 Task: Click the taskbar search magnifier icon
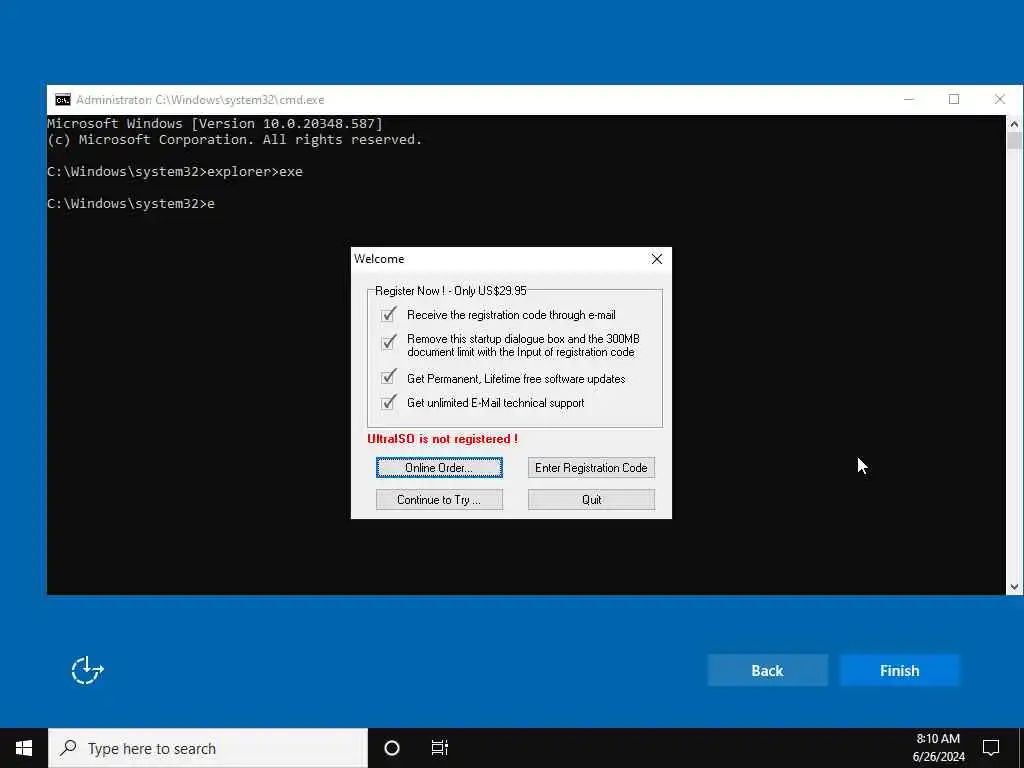coord(68,748)
